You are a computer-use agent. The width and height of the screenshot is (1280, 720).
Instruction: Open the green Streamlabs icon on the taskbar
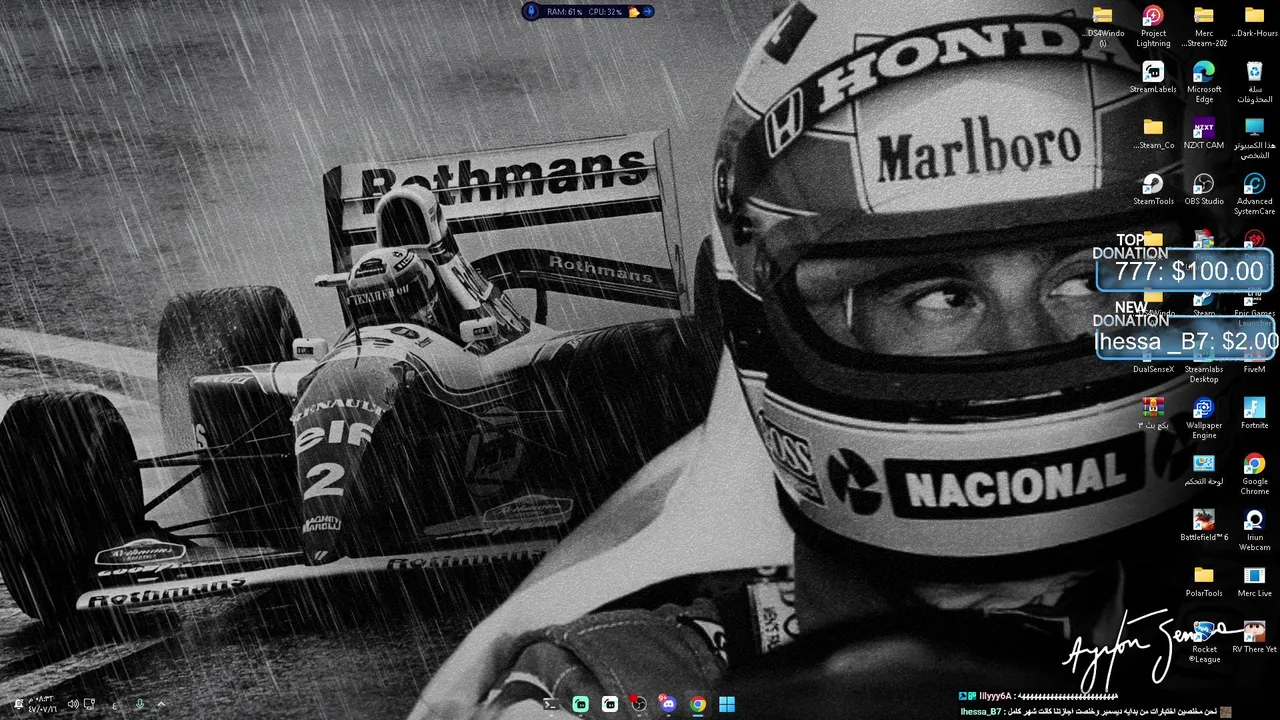(580, 704)
